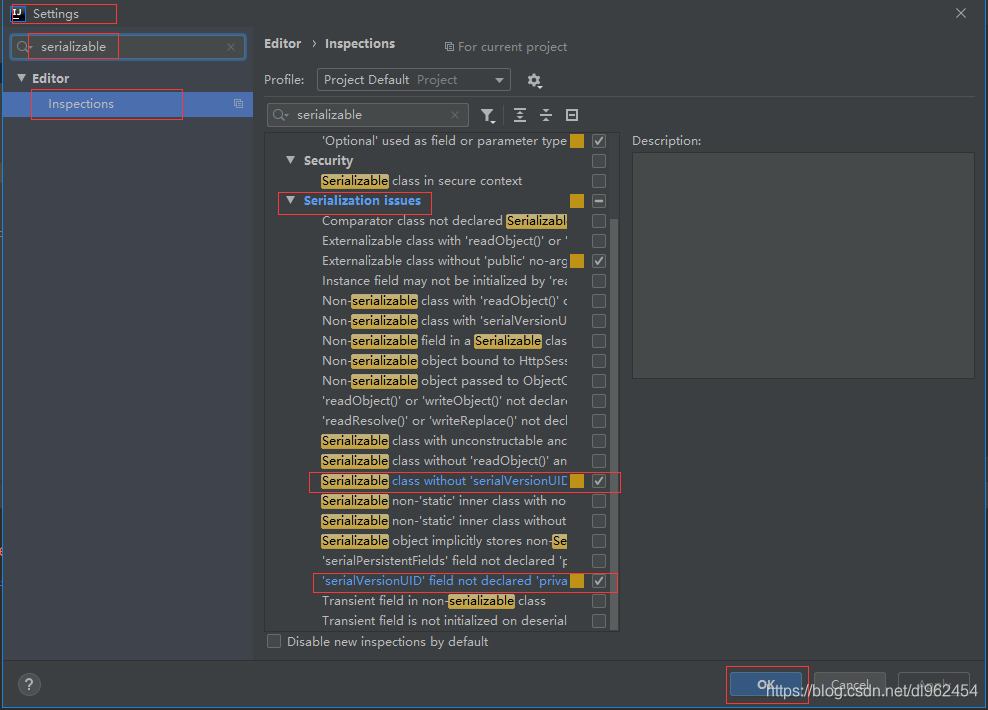Select 'Serializable non-static inner class with no' row
The height and width of the screenshot is (710, 988).
(x=444, y=501)
